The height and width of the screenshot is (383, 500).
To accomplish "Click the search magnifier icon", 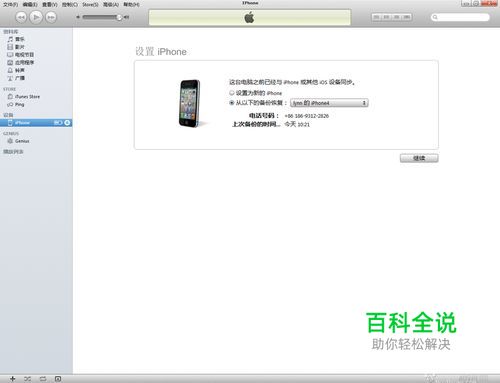I will tap(435, 17).
